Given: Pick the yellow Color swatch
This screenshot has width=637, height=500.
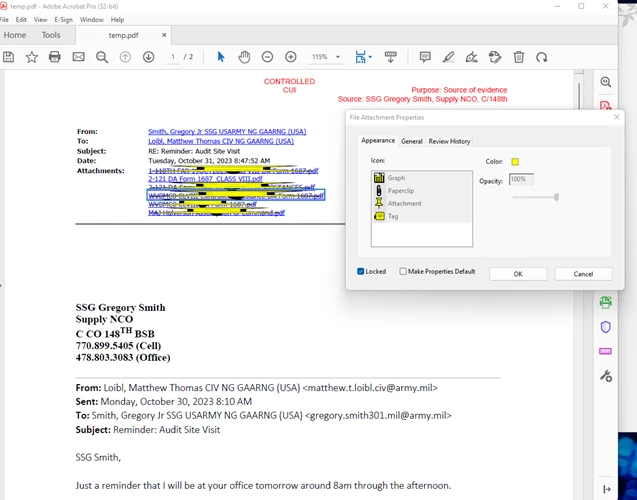Looking at the screenshot, I should tap(515, 162).
